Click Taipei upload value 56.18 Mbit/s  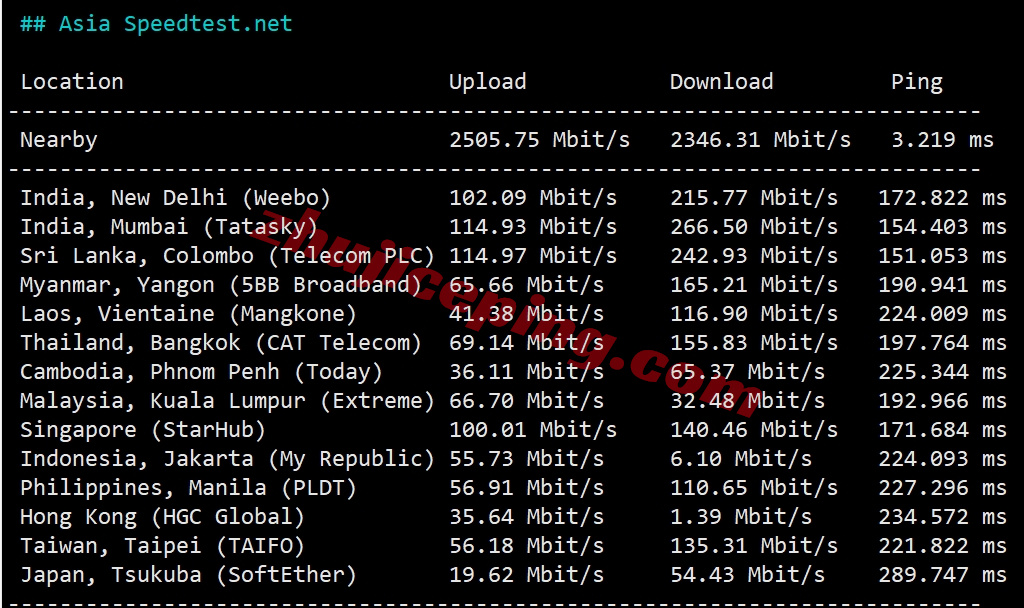(526, 545)
